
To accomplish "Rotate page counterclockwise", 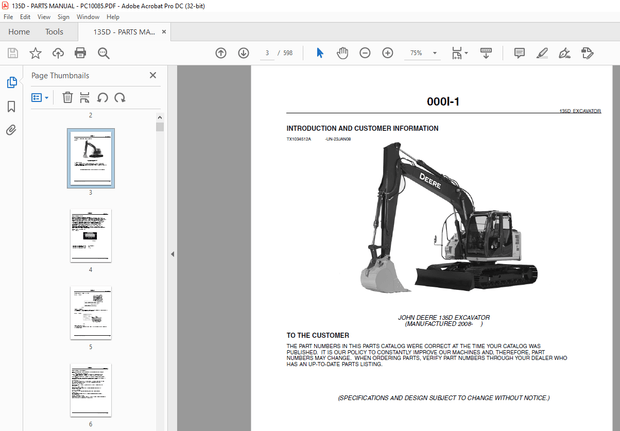I will [x=102, y=97].
